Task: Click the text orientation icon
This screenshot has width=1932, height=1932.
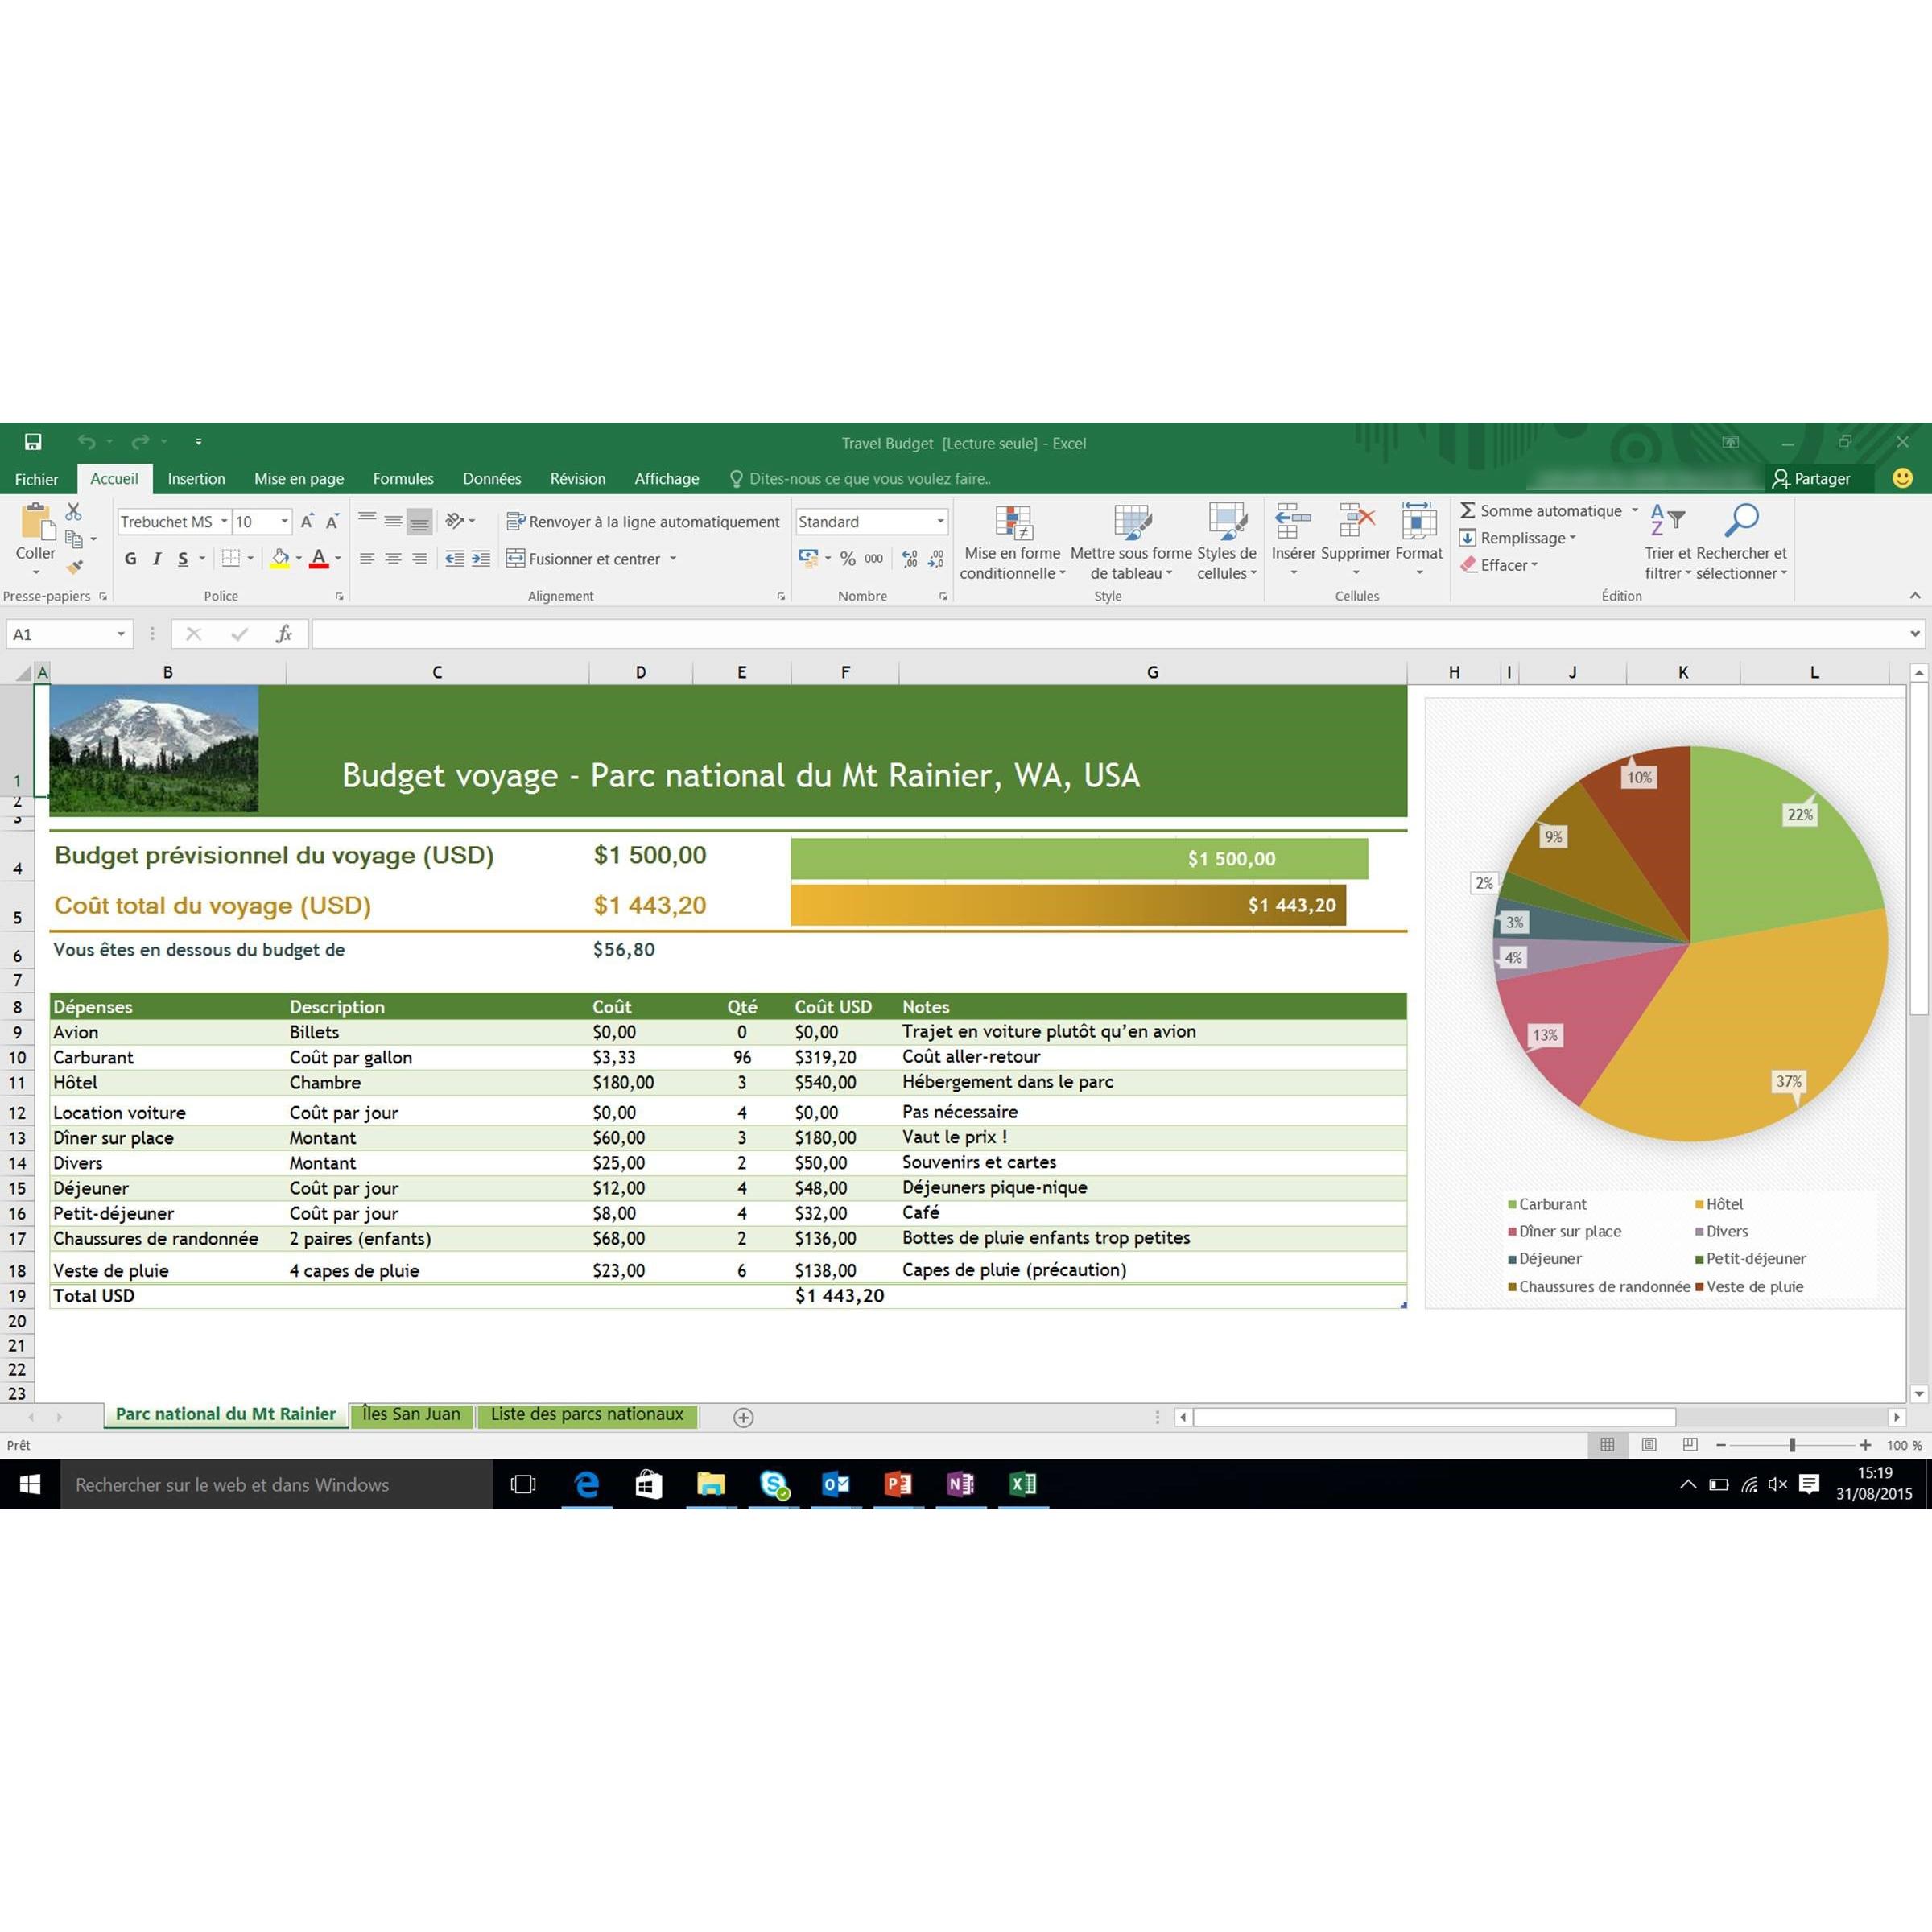Action: pyautogui.click(x=455, y=521)
